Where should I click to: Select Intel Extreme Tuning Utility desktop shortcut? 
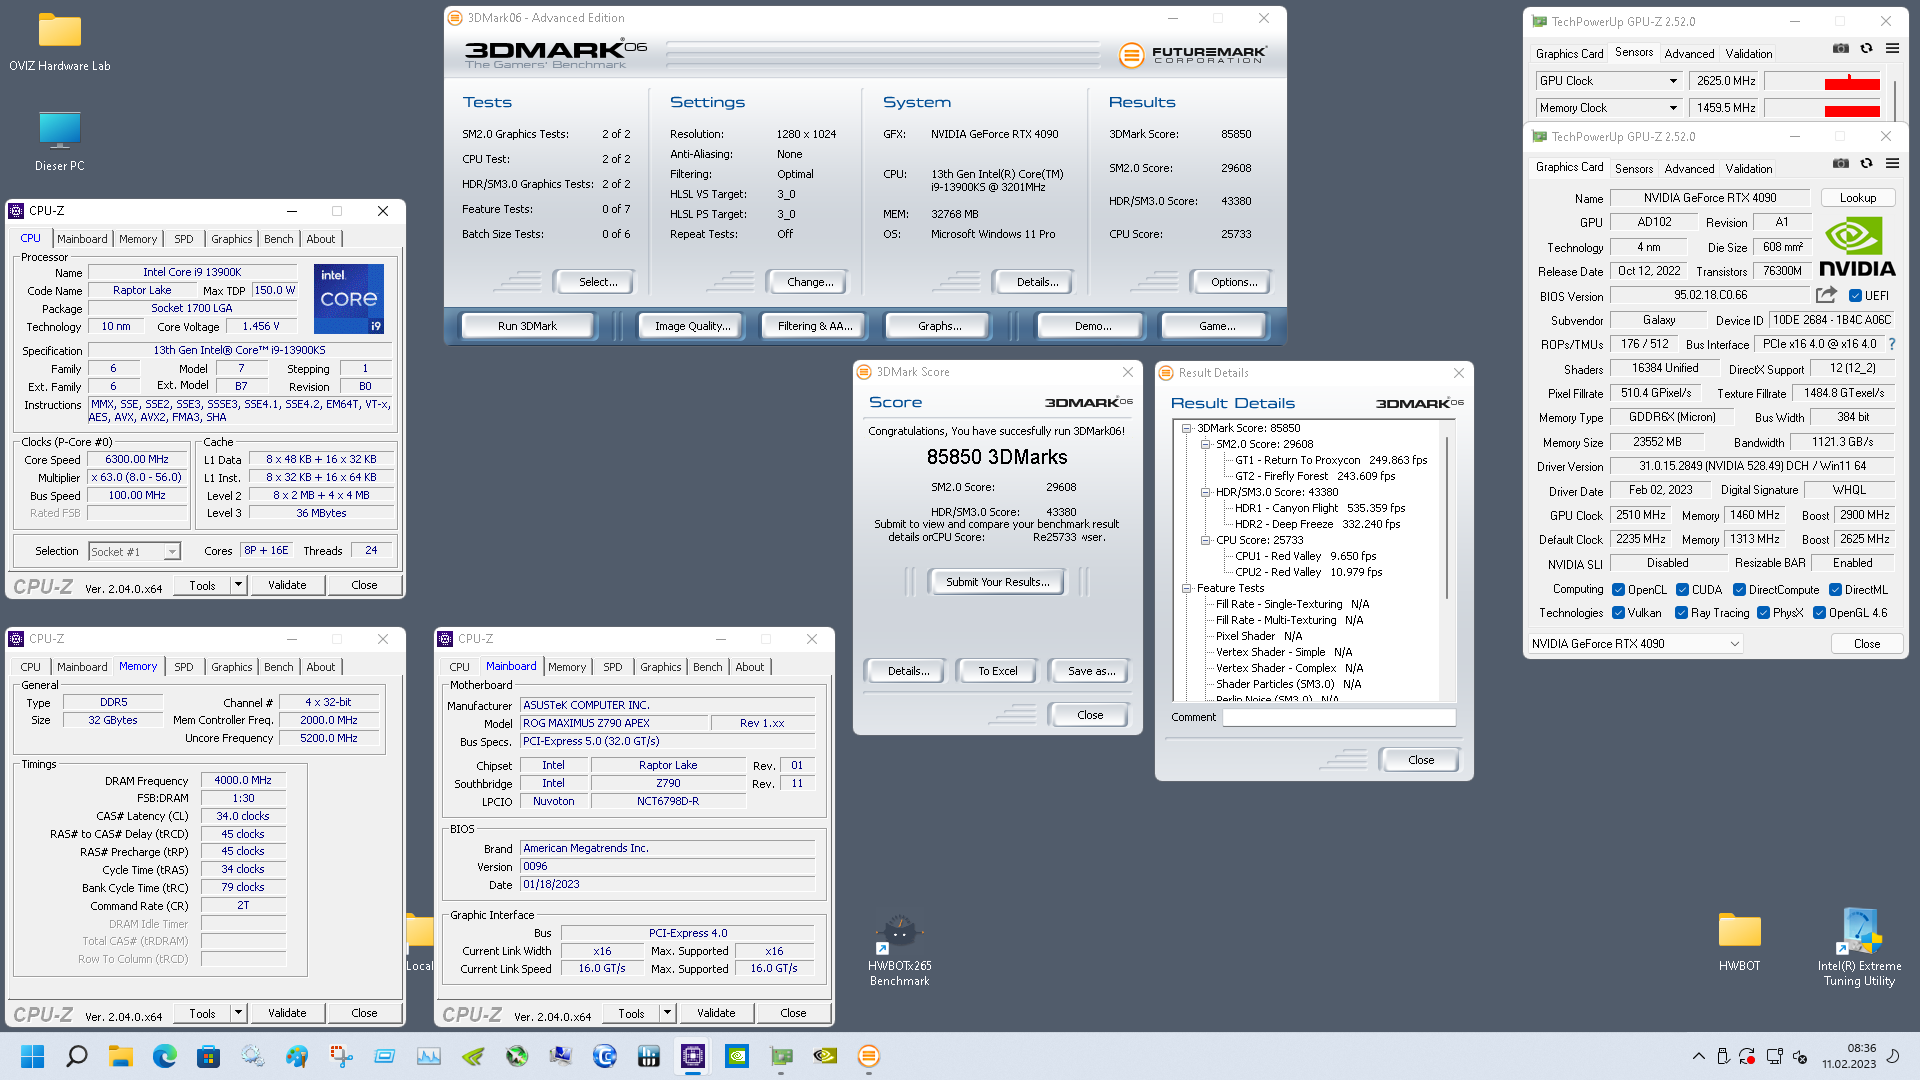click(x=1859, y=947)
